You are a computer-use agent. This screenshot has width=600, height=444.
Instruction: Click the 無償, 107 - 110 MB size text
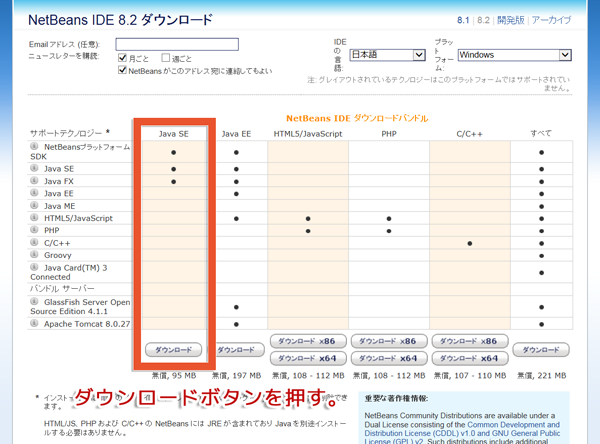click(470, 375)
